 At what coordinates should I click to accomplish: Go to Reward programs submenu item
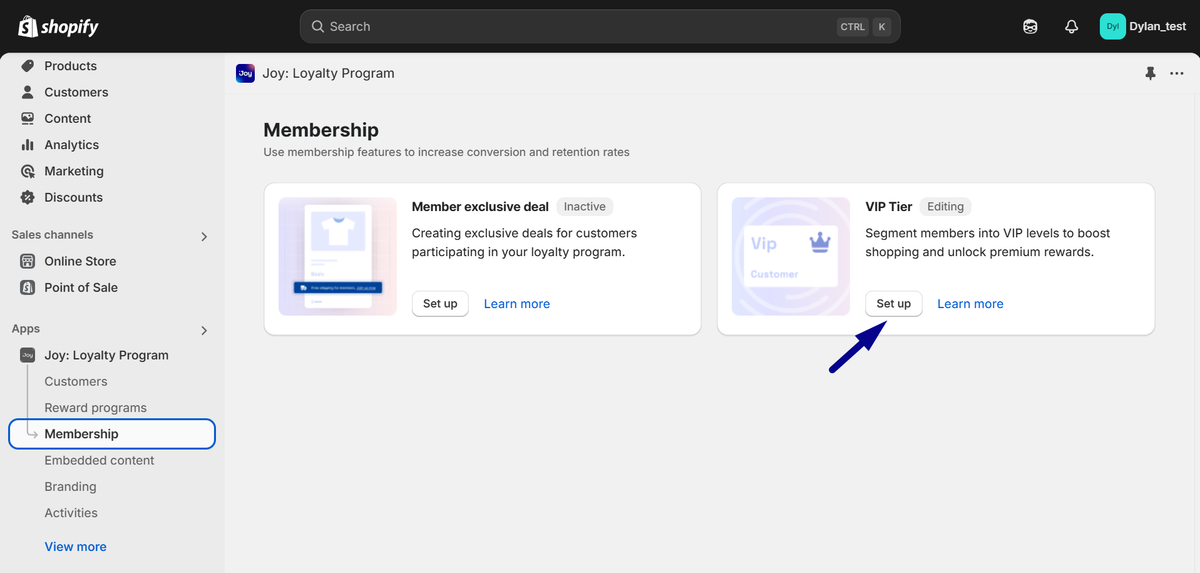[95, 408]
